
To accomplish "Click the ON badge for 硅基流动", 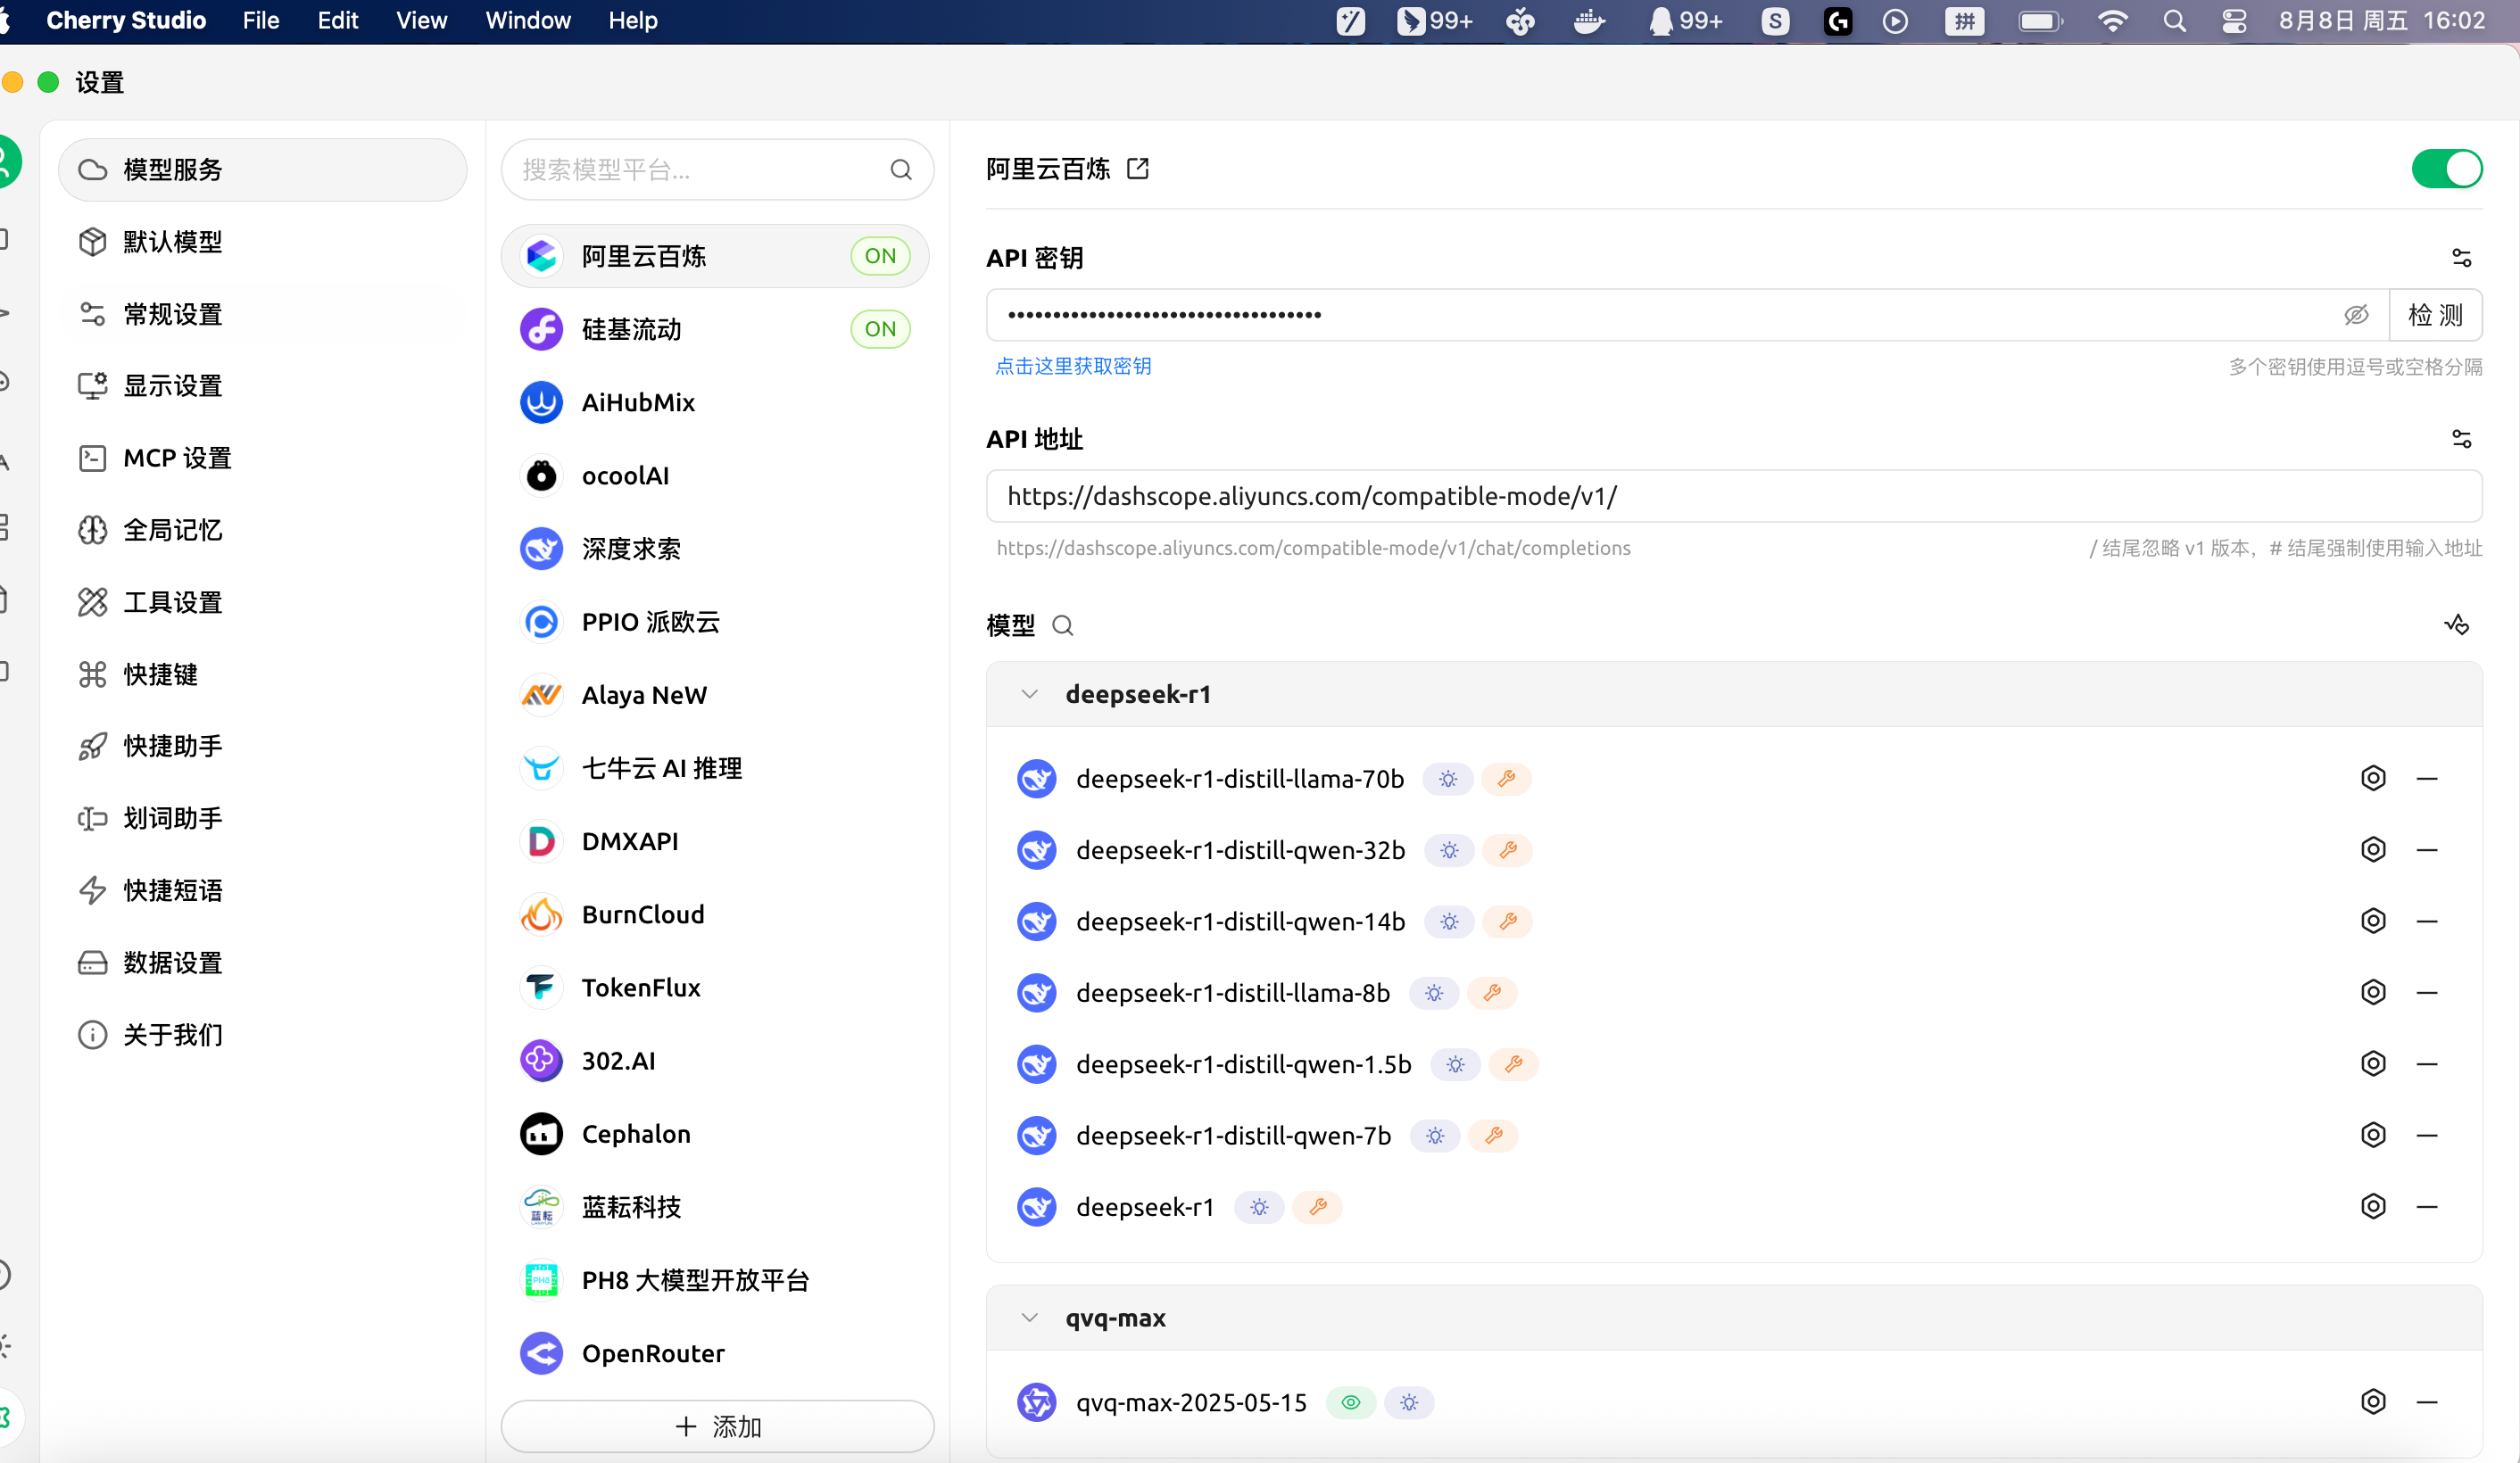I will (x=879, y=329).
